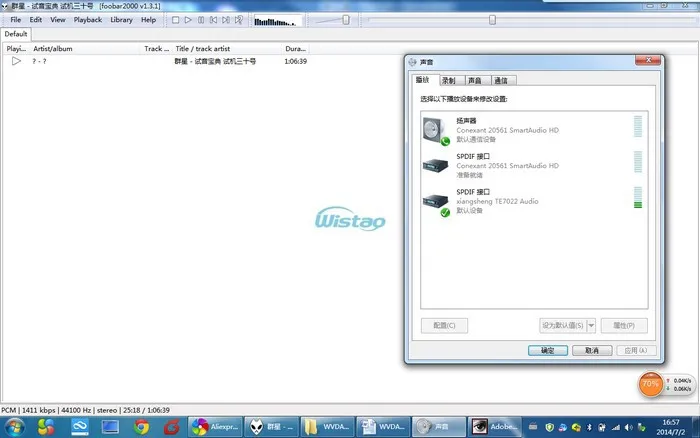
Task: Sort by Artist/album column header
Action: (85, 49)
